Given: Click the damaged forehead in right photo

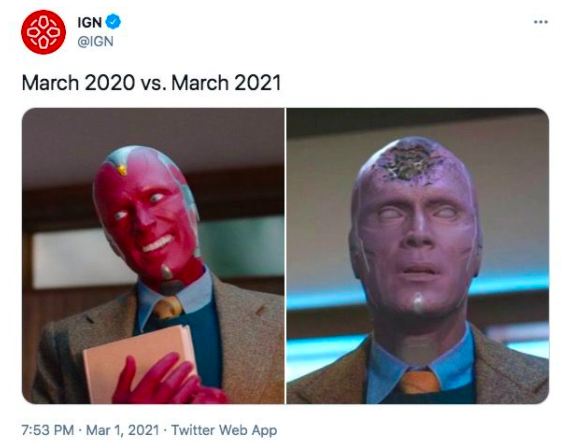Looking at the screenshot, I should (x=409, y=162).
